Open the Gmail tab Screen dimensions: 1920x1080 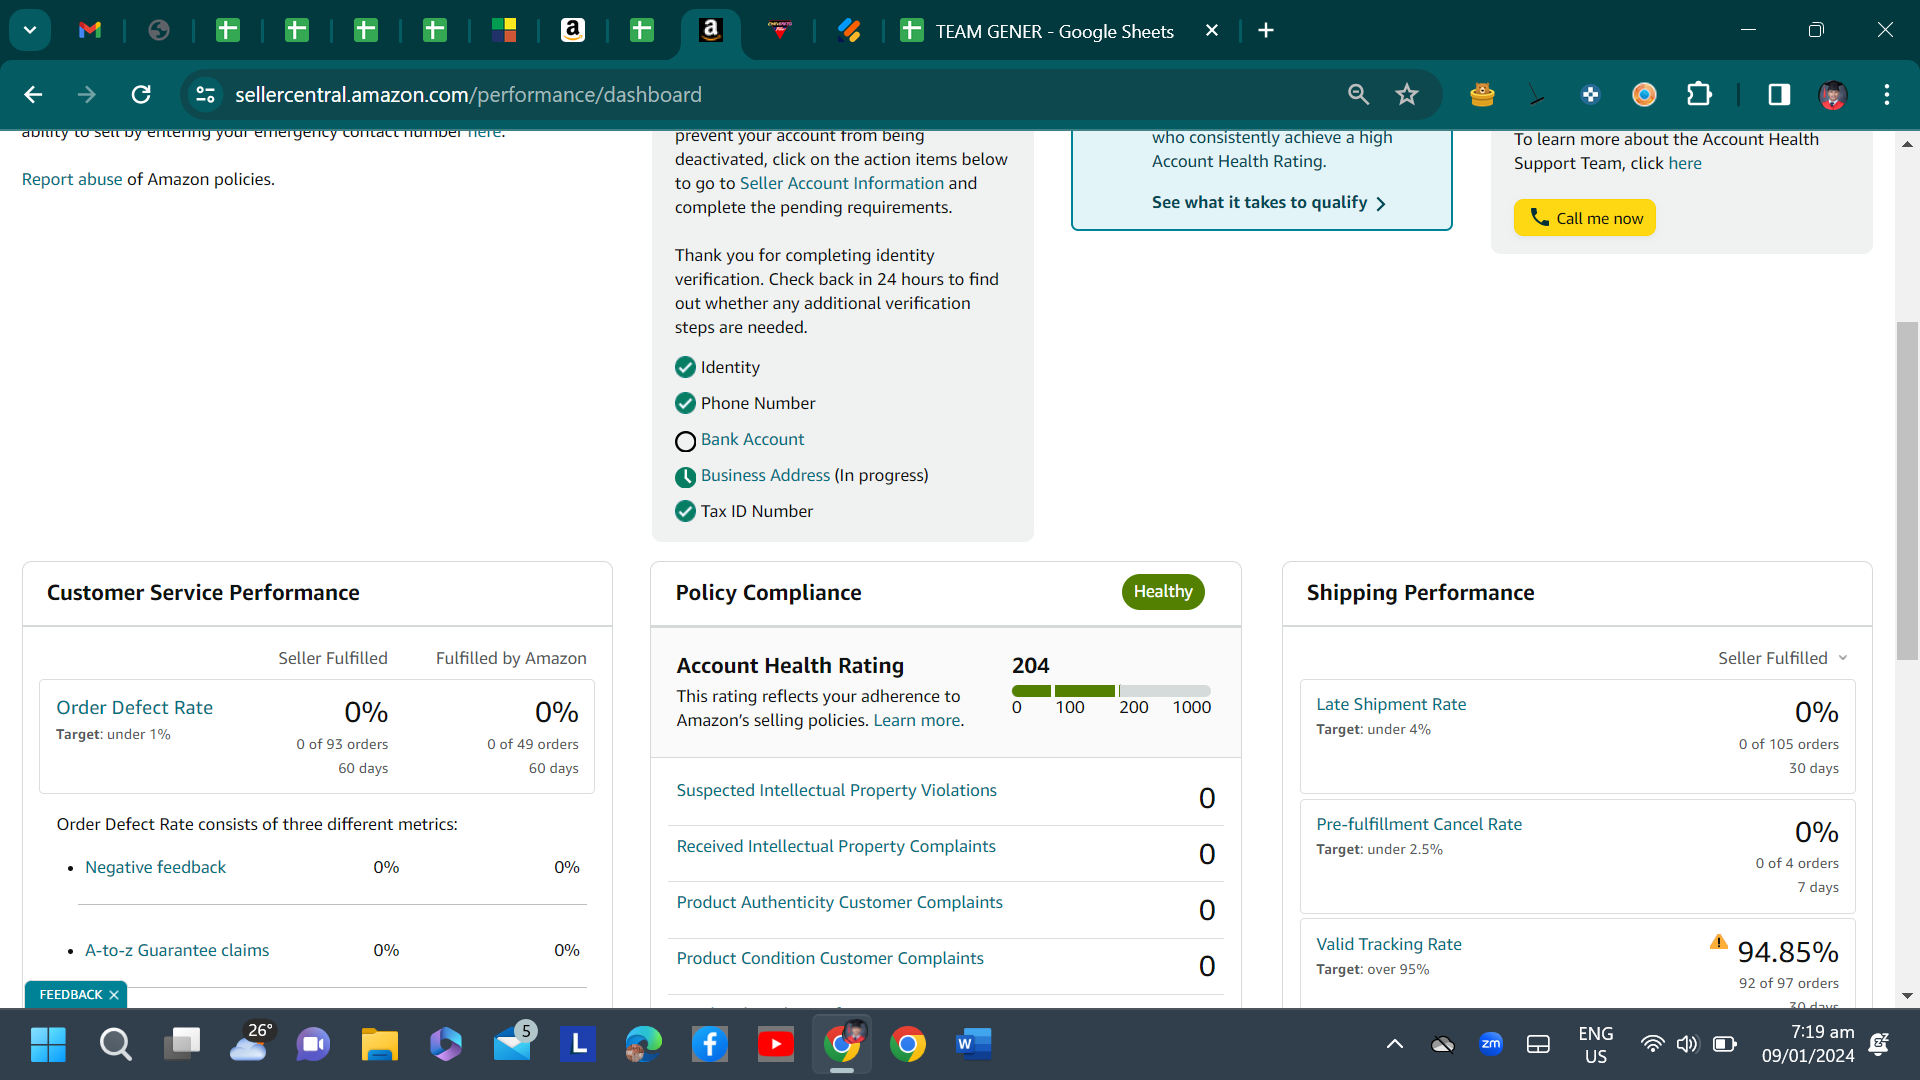(x=90, y=30)
